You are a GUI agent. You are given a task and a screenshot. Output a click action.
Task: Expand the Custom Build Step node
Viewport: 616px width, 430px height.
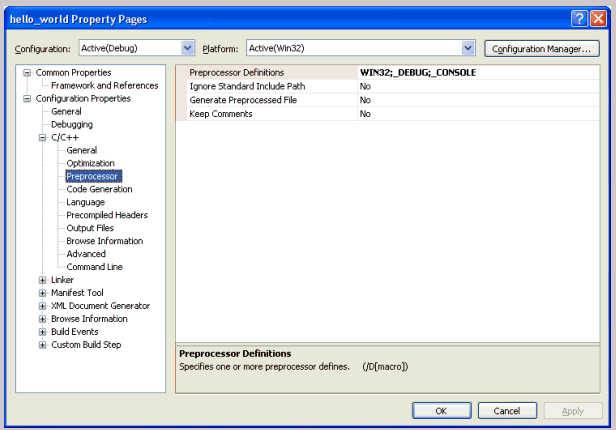point(42,345)
